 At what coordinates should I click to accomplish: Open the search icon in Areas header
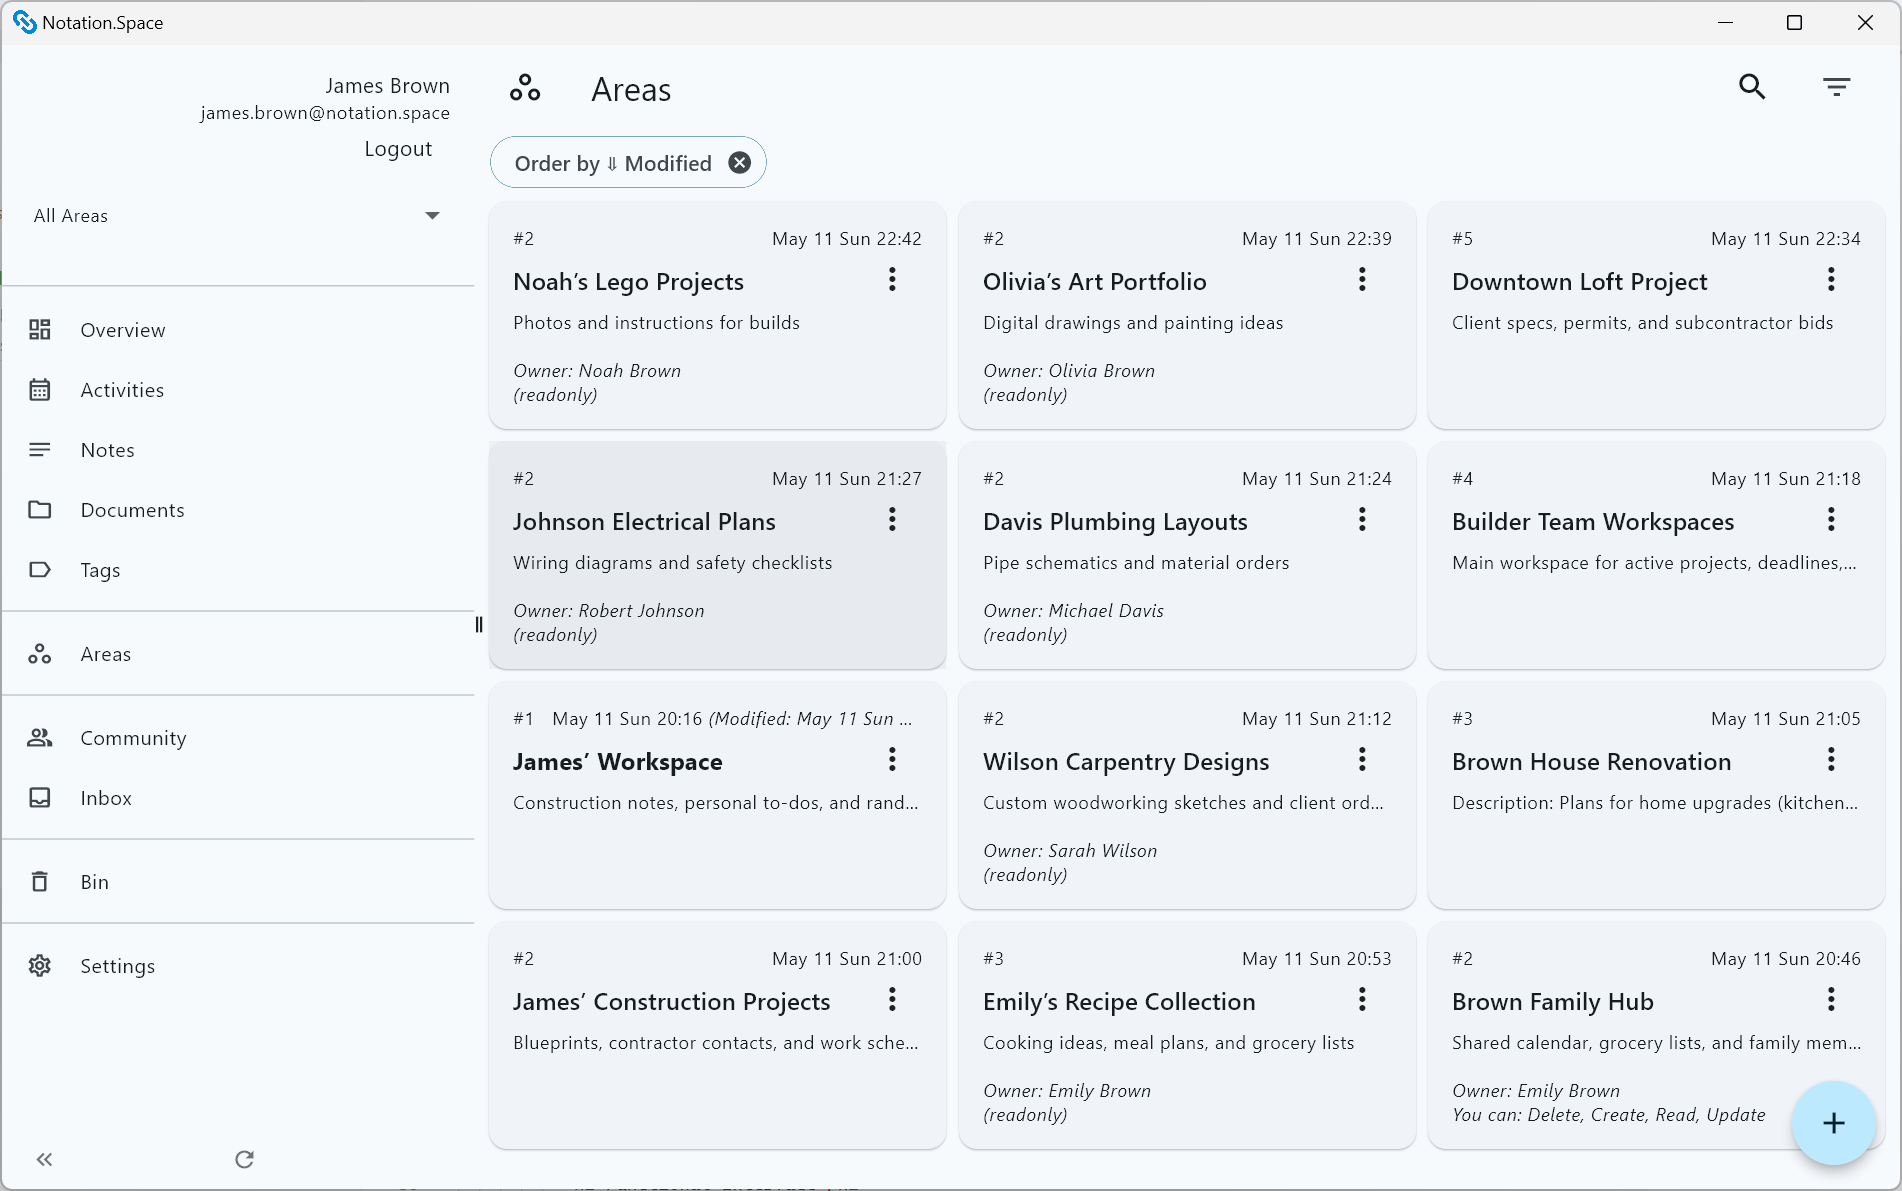(1752, 87)
